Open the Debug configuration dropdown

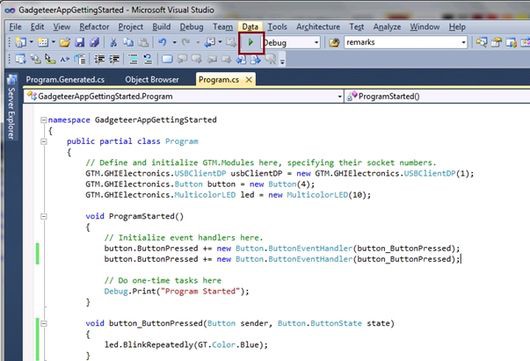tap(316, 43)
